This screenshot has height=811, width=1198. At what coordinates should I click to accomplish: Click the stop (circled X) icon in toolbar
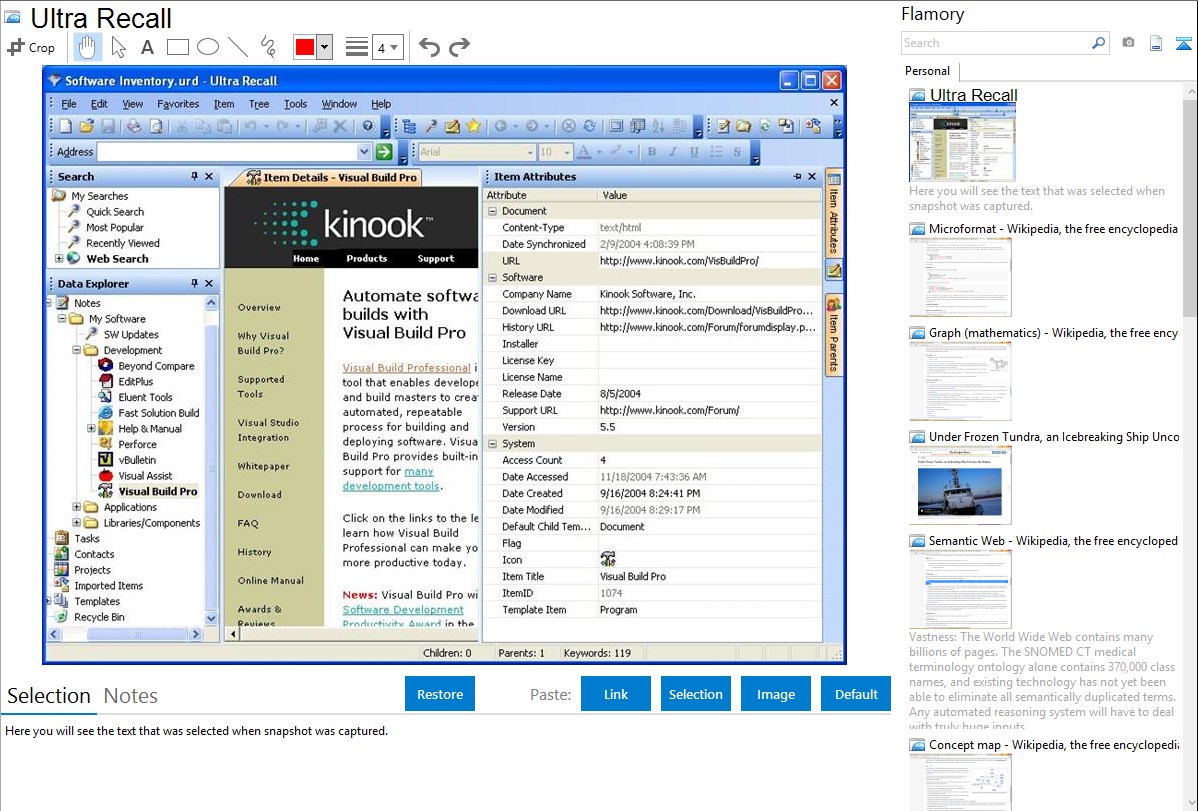(x=568, y=126)
